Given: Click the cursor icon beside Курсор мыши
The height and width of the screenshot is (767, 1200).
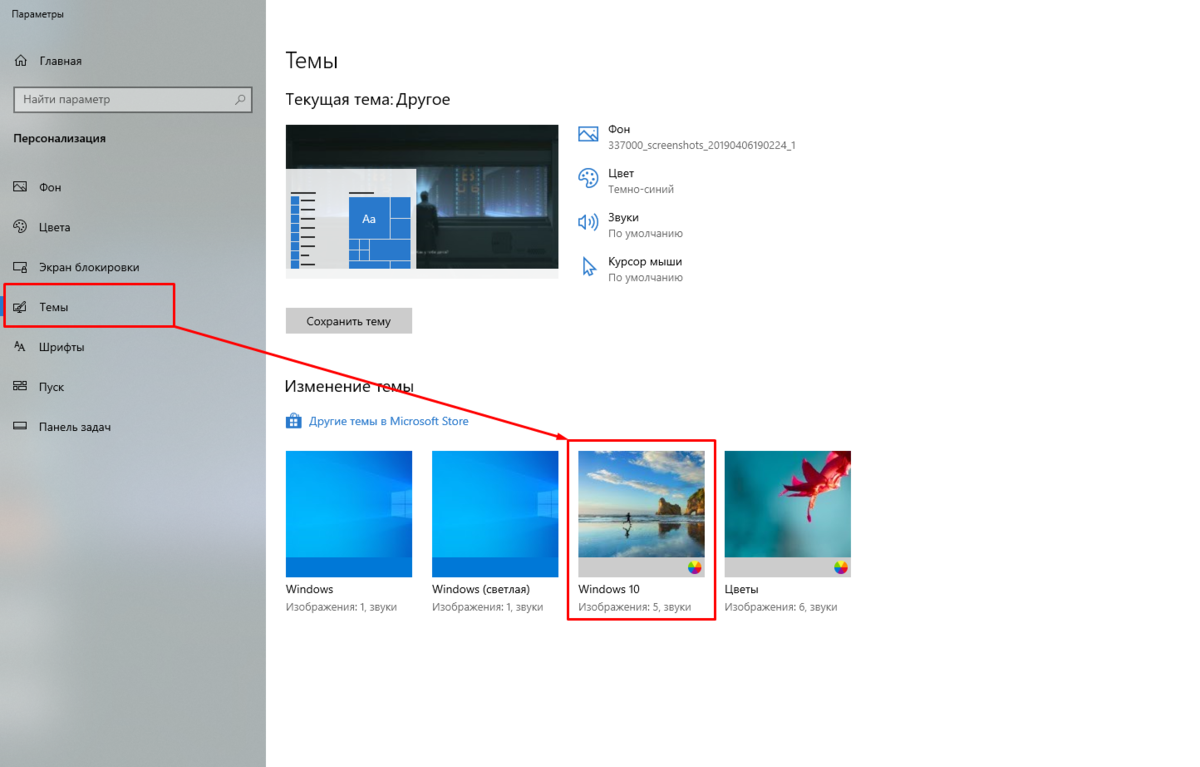Looking at the screenshot, I should tap(588, 266).
